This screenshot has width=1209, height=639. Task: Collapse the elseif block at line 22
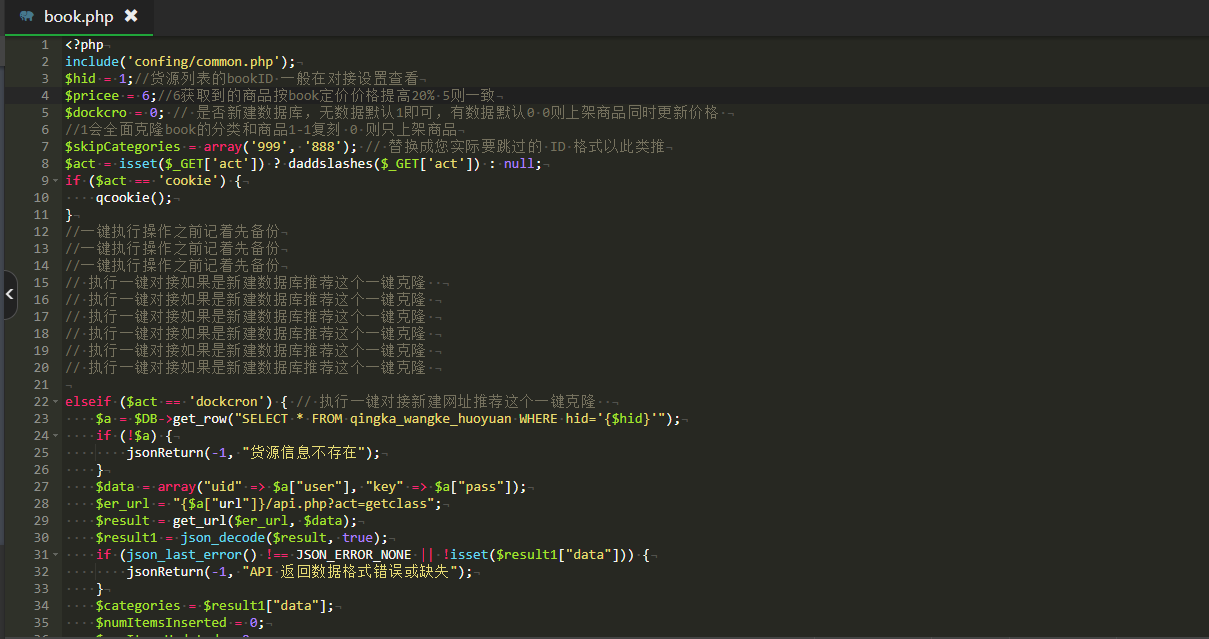[x=55, y=401]
